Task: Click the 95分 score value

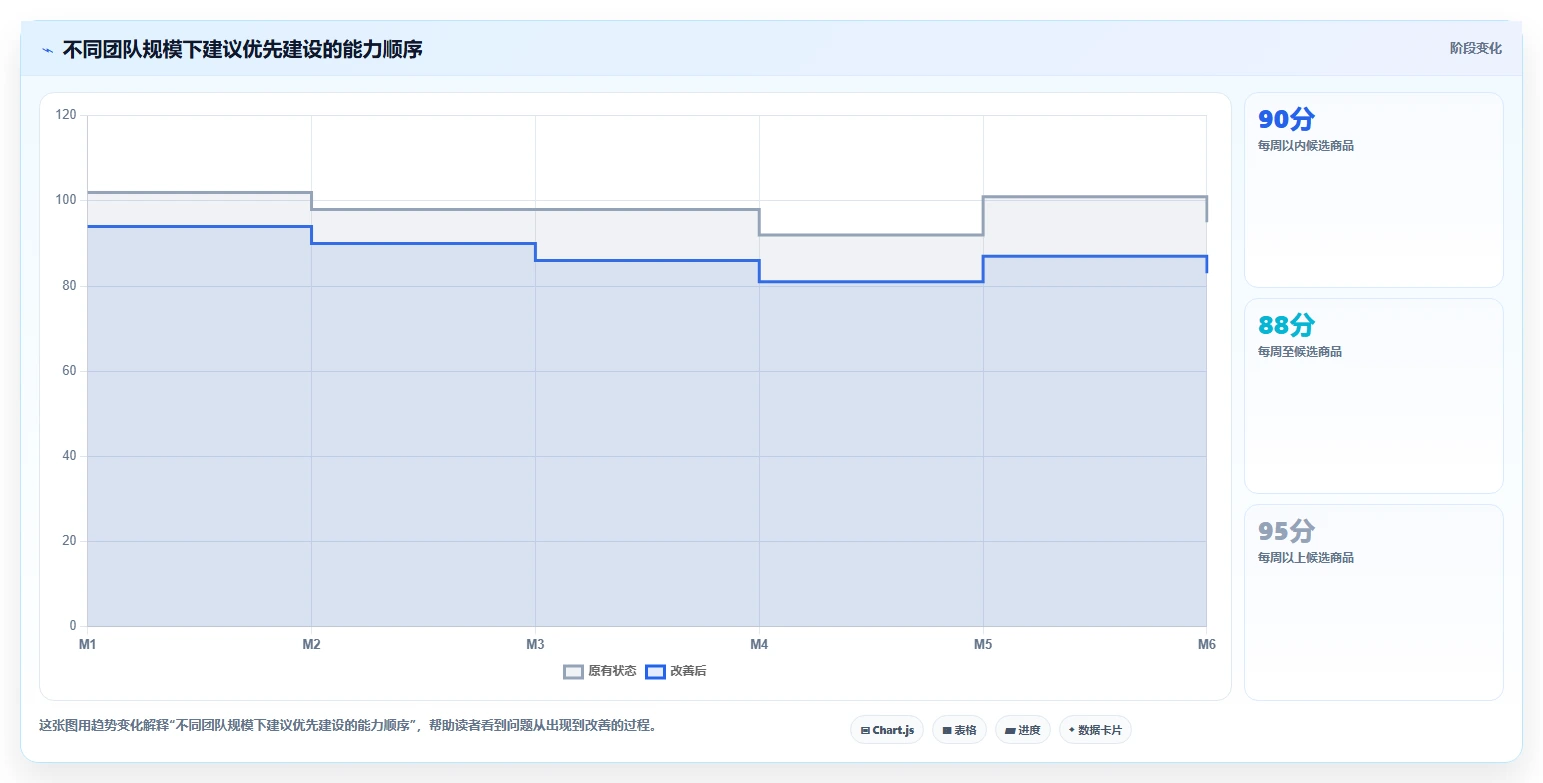Action: pos(1286,531)
